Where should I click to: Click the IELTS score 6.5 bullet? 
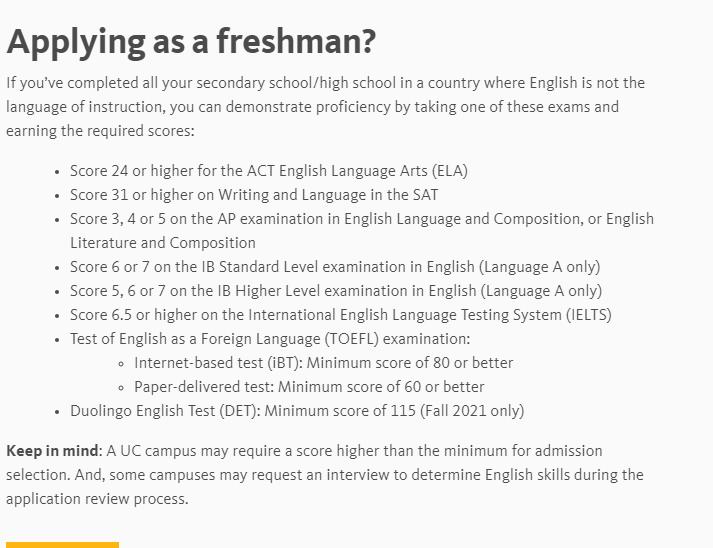click(x=340, y=315)
